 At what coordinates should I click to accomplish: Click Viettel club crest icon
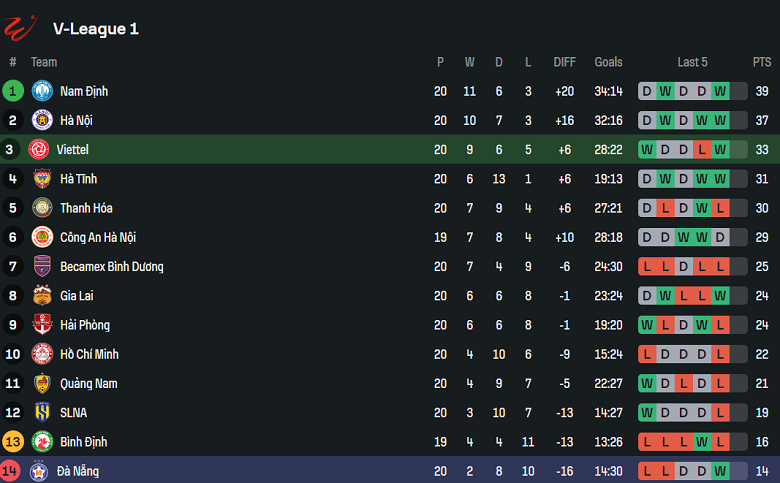[41, 150]
